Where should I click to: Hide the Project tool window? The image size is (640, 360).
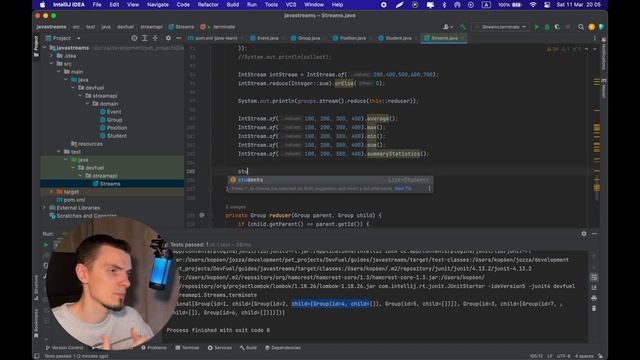(x=179, y=38)
